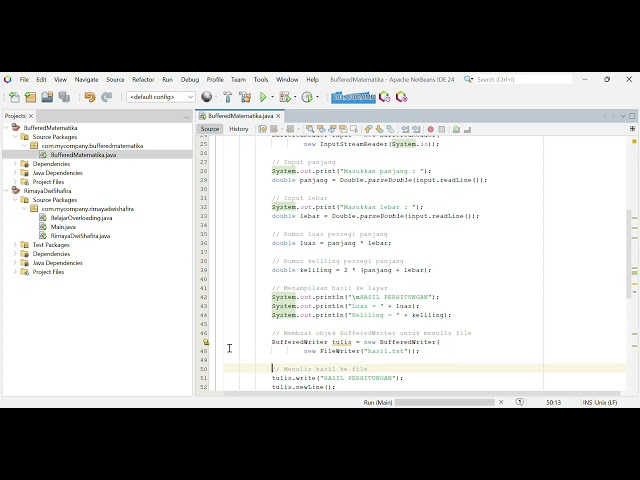Click the Open Project toolbar icon
The width and height of the screenshot is (640, 480).
(47, 97)
